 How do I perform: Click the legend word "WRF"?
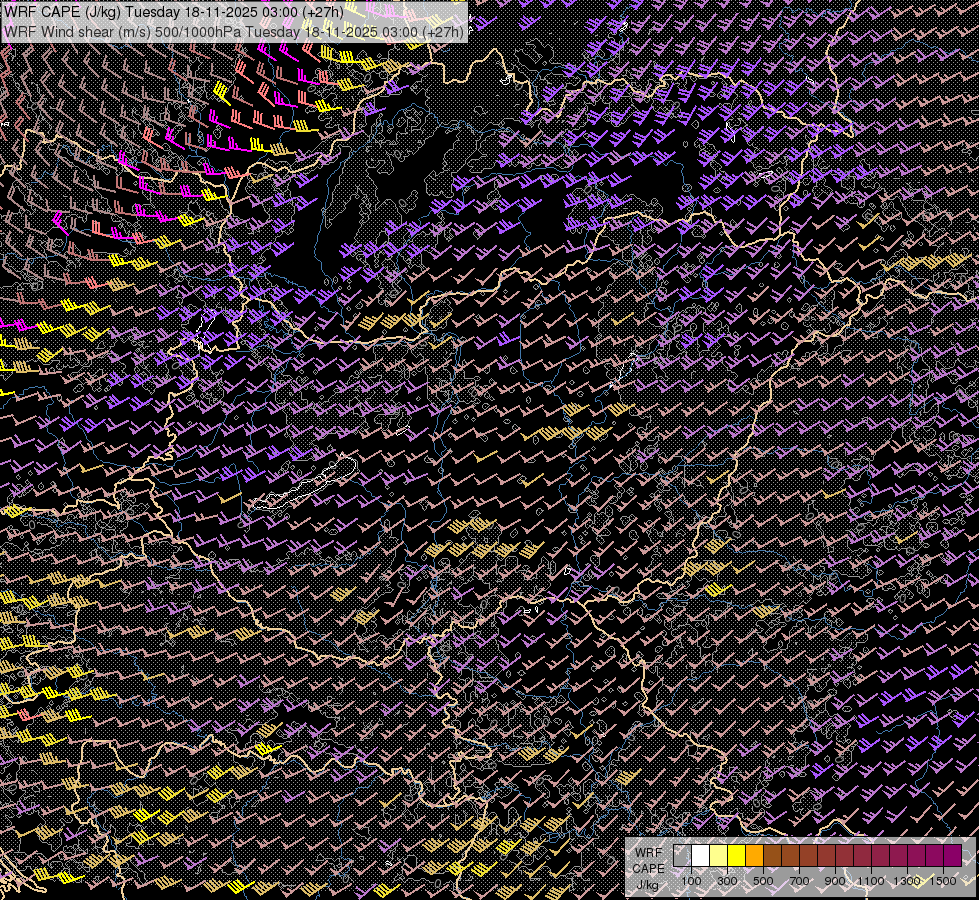(x=649, y=853)
